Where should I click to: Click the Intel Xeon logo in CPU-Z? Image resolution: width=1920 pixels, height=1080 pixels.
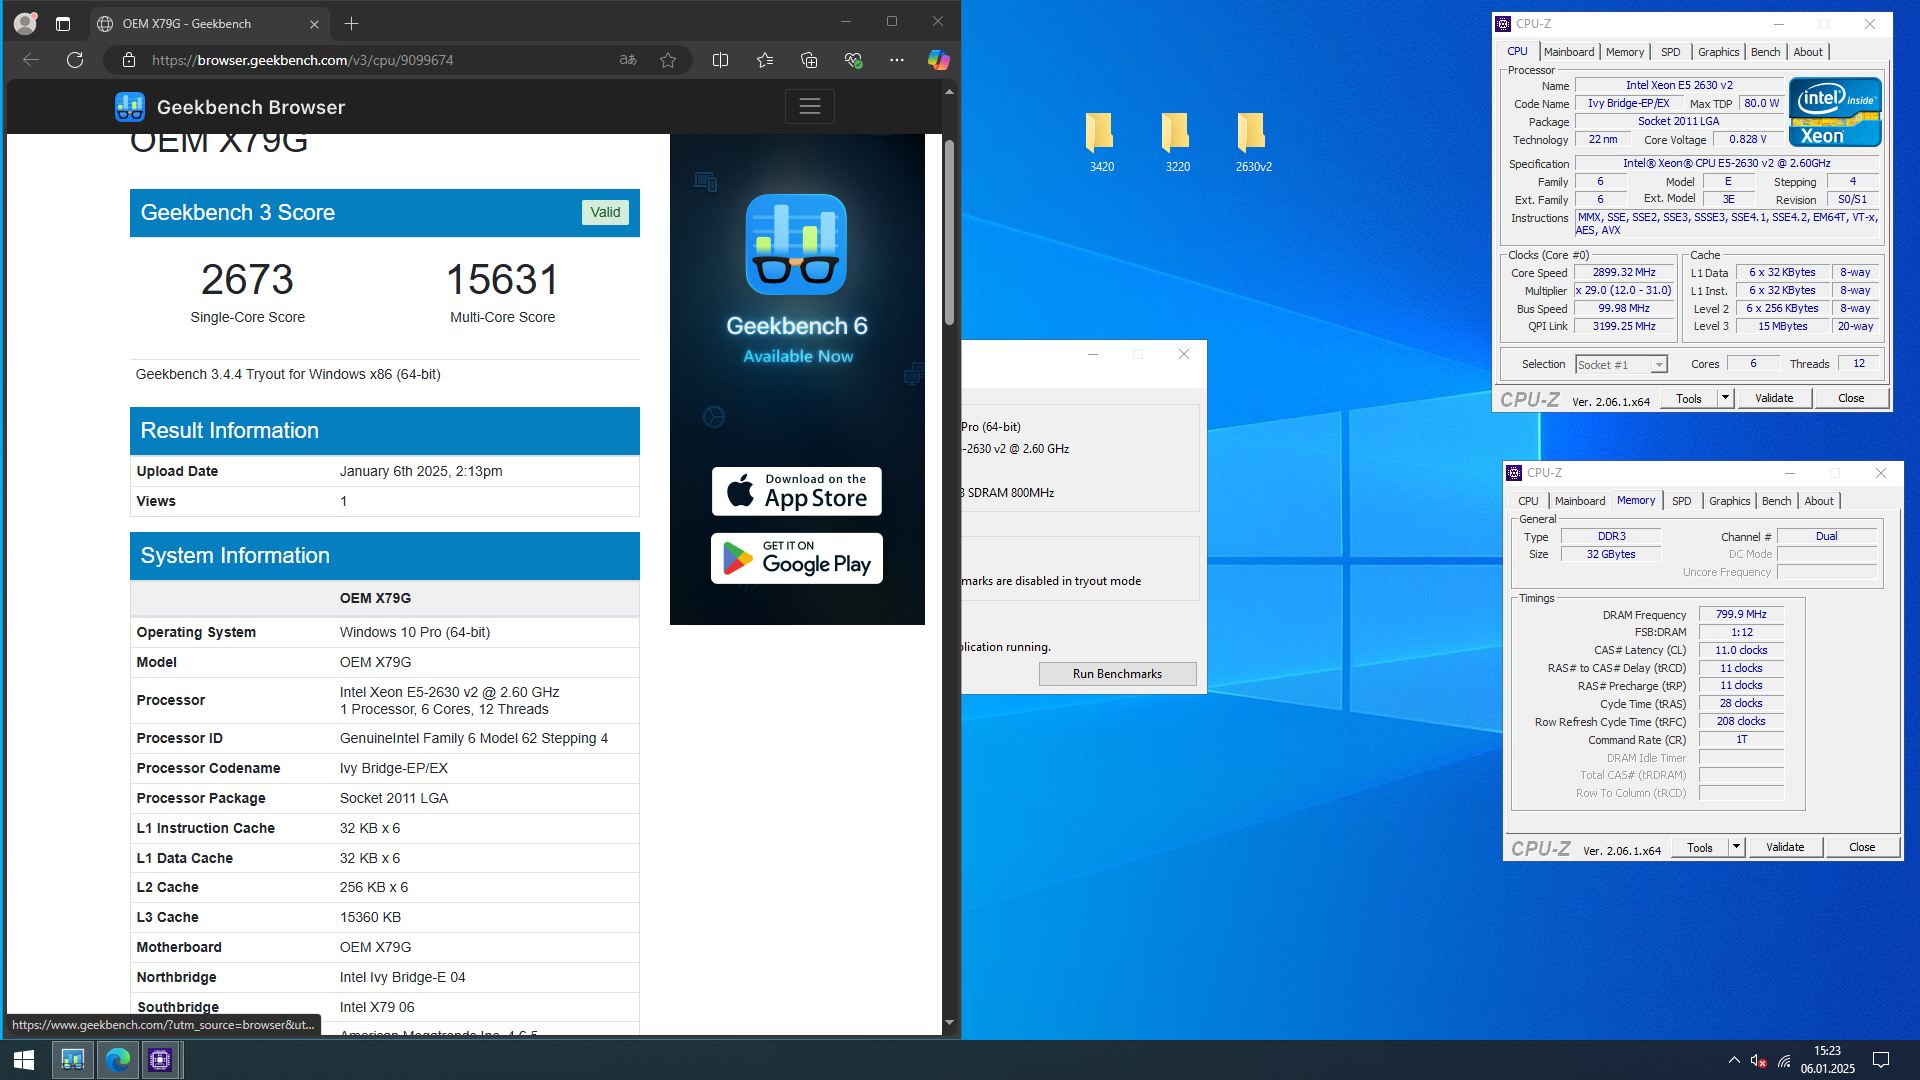pos(1836,112)
